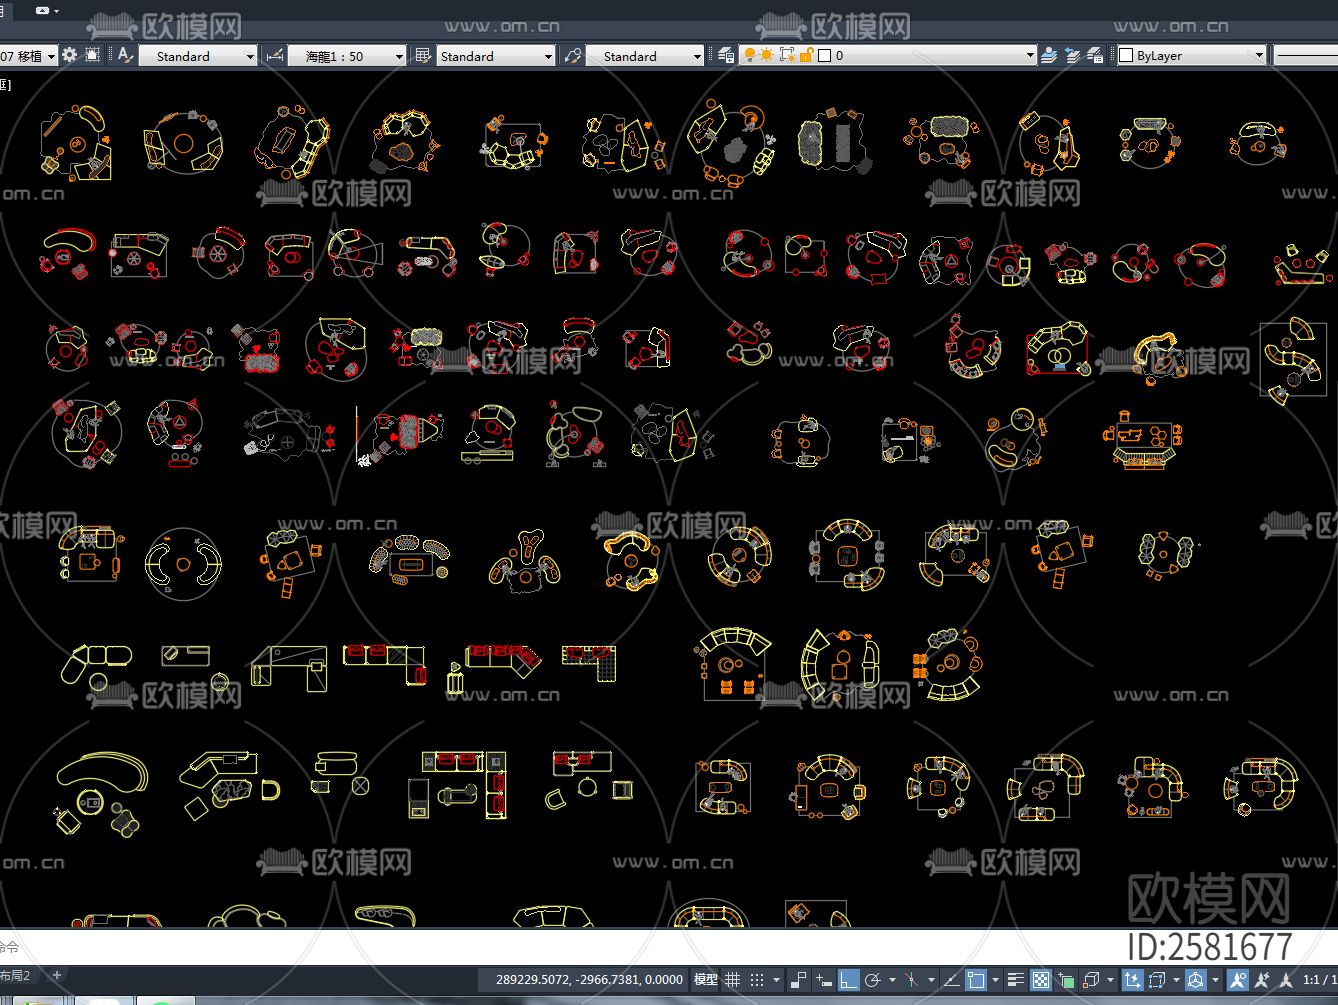Toggle freeze/thaw sun icon for layer 0
The height and width of the screenshot is (1005, 1338).
766,56
